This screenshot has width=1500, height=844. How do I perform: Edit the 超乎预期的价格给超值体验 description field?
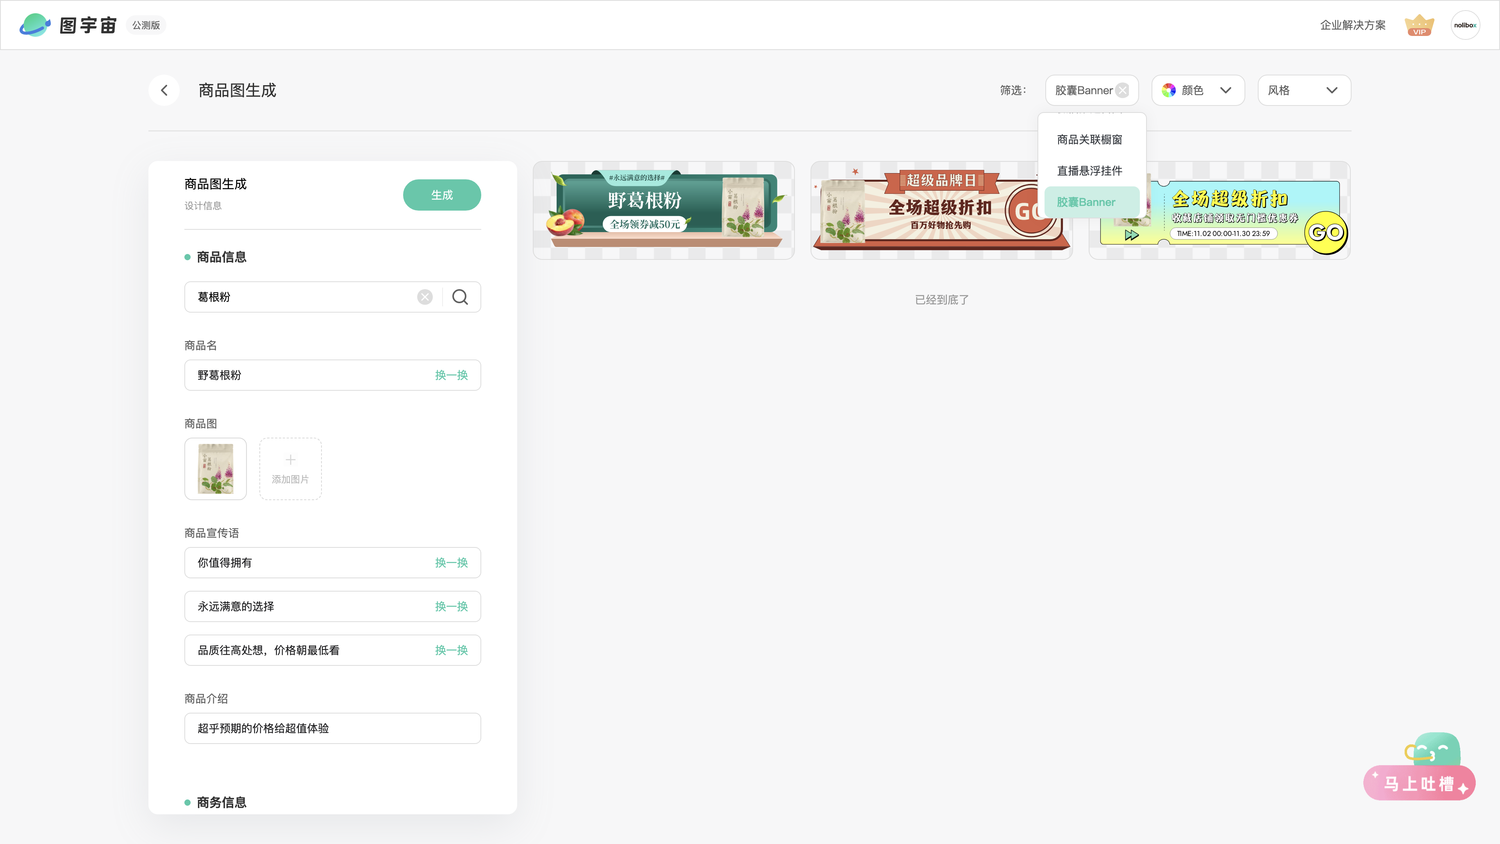click(x=332, y=728)
